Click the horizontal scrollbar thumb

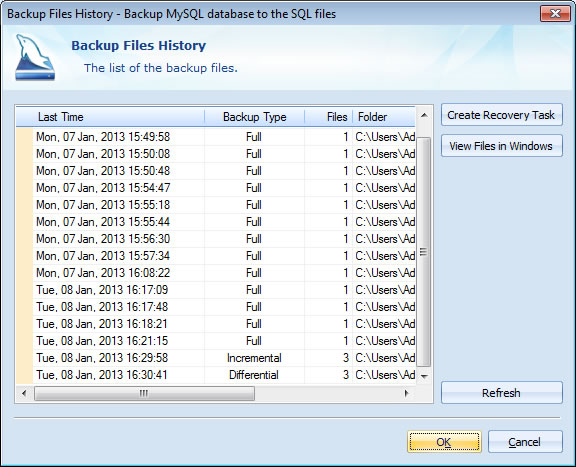point(144,393)
